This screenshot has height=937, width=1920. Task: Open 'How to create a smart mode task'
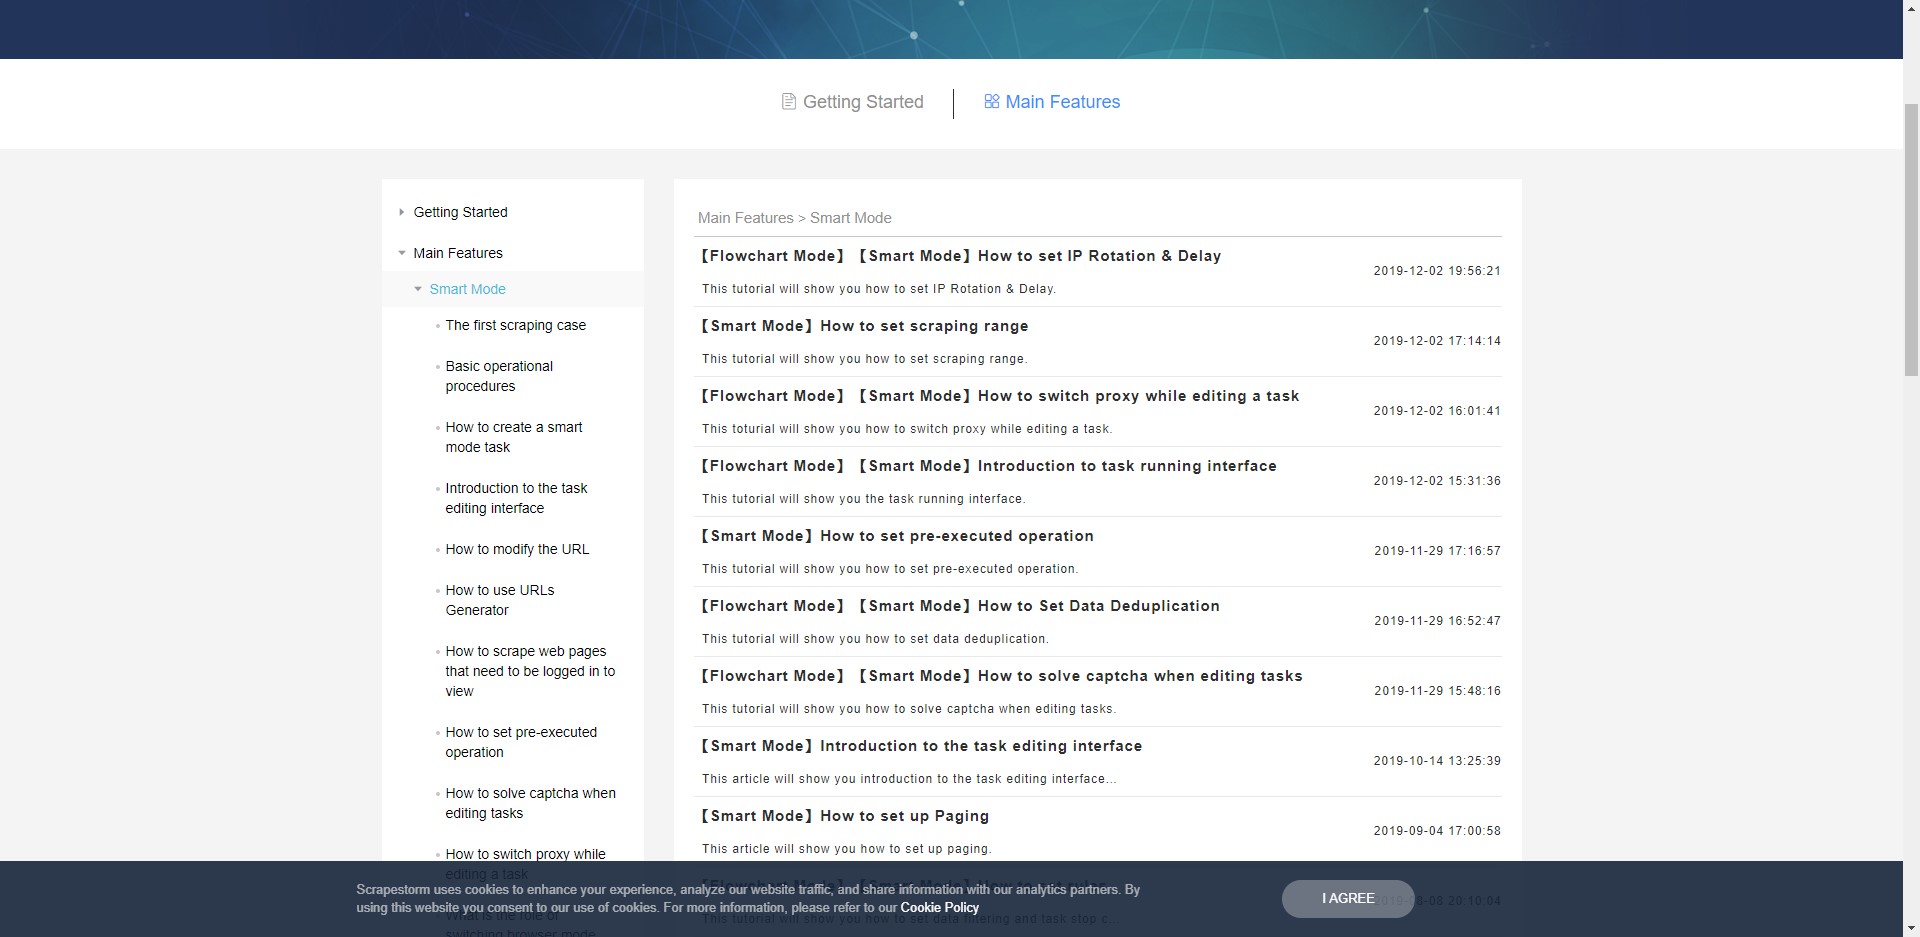[514, 437]
